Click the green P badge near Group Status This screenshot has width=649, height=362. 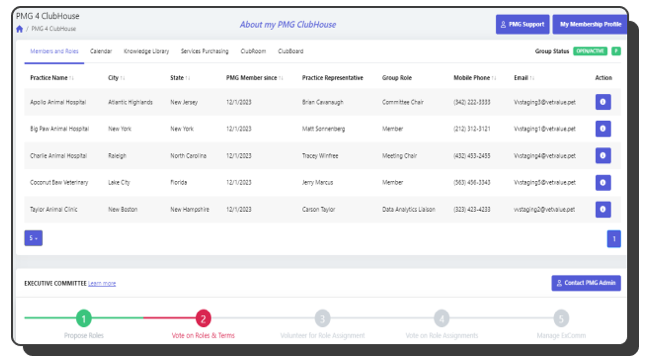[x=616, y=51]
